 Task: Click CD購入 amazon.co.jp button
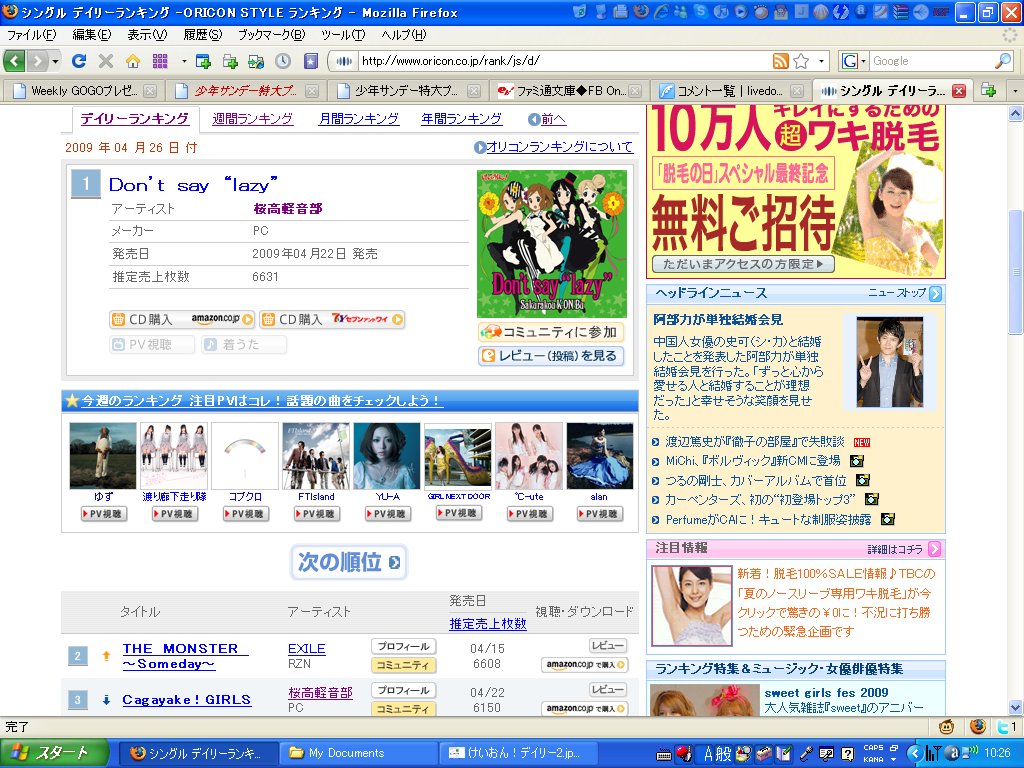(x=182, y=319)
